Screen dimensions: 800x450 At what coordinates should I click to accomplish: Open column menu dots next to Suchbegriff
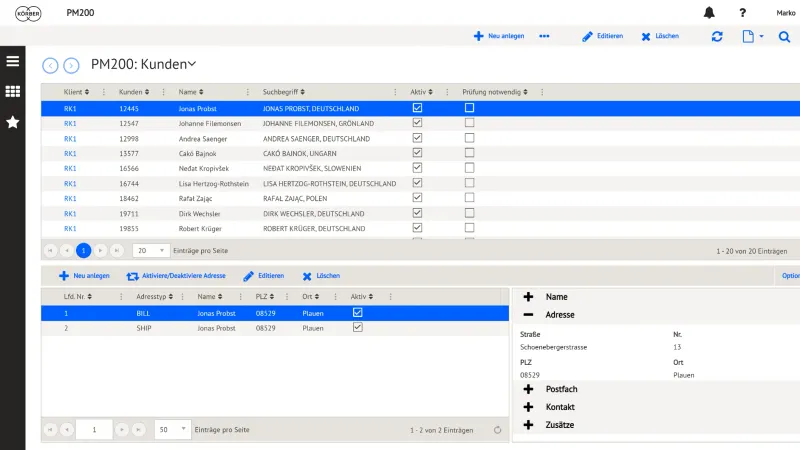point(395,92)
